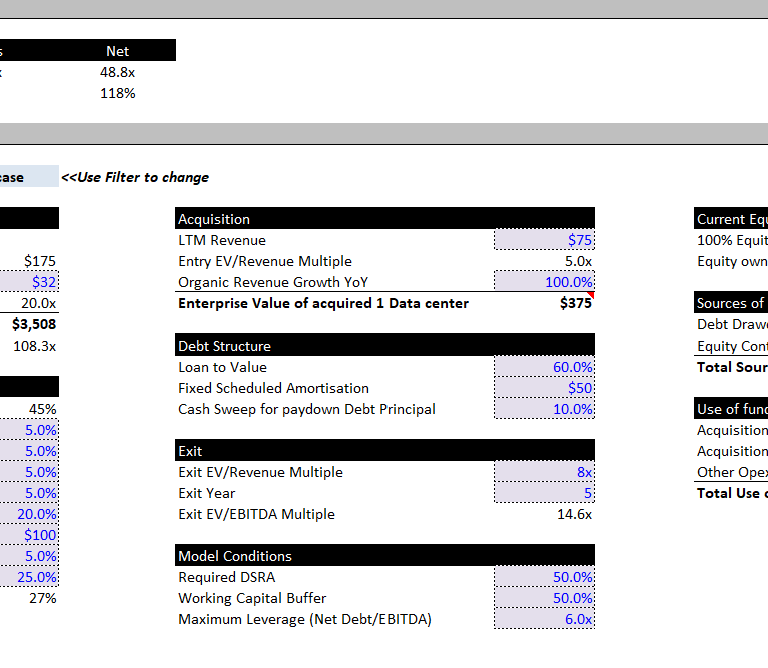This screenshot has height=668, width=768.
Task: Select the LTM Revenue $75 input cell
Action: tap(544, 239)
